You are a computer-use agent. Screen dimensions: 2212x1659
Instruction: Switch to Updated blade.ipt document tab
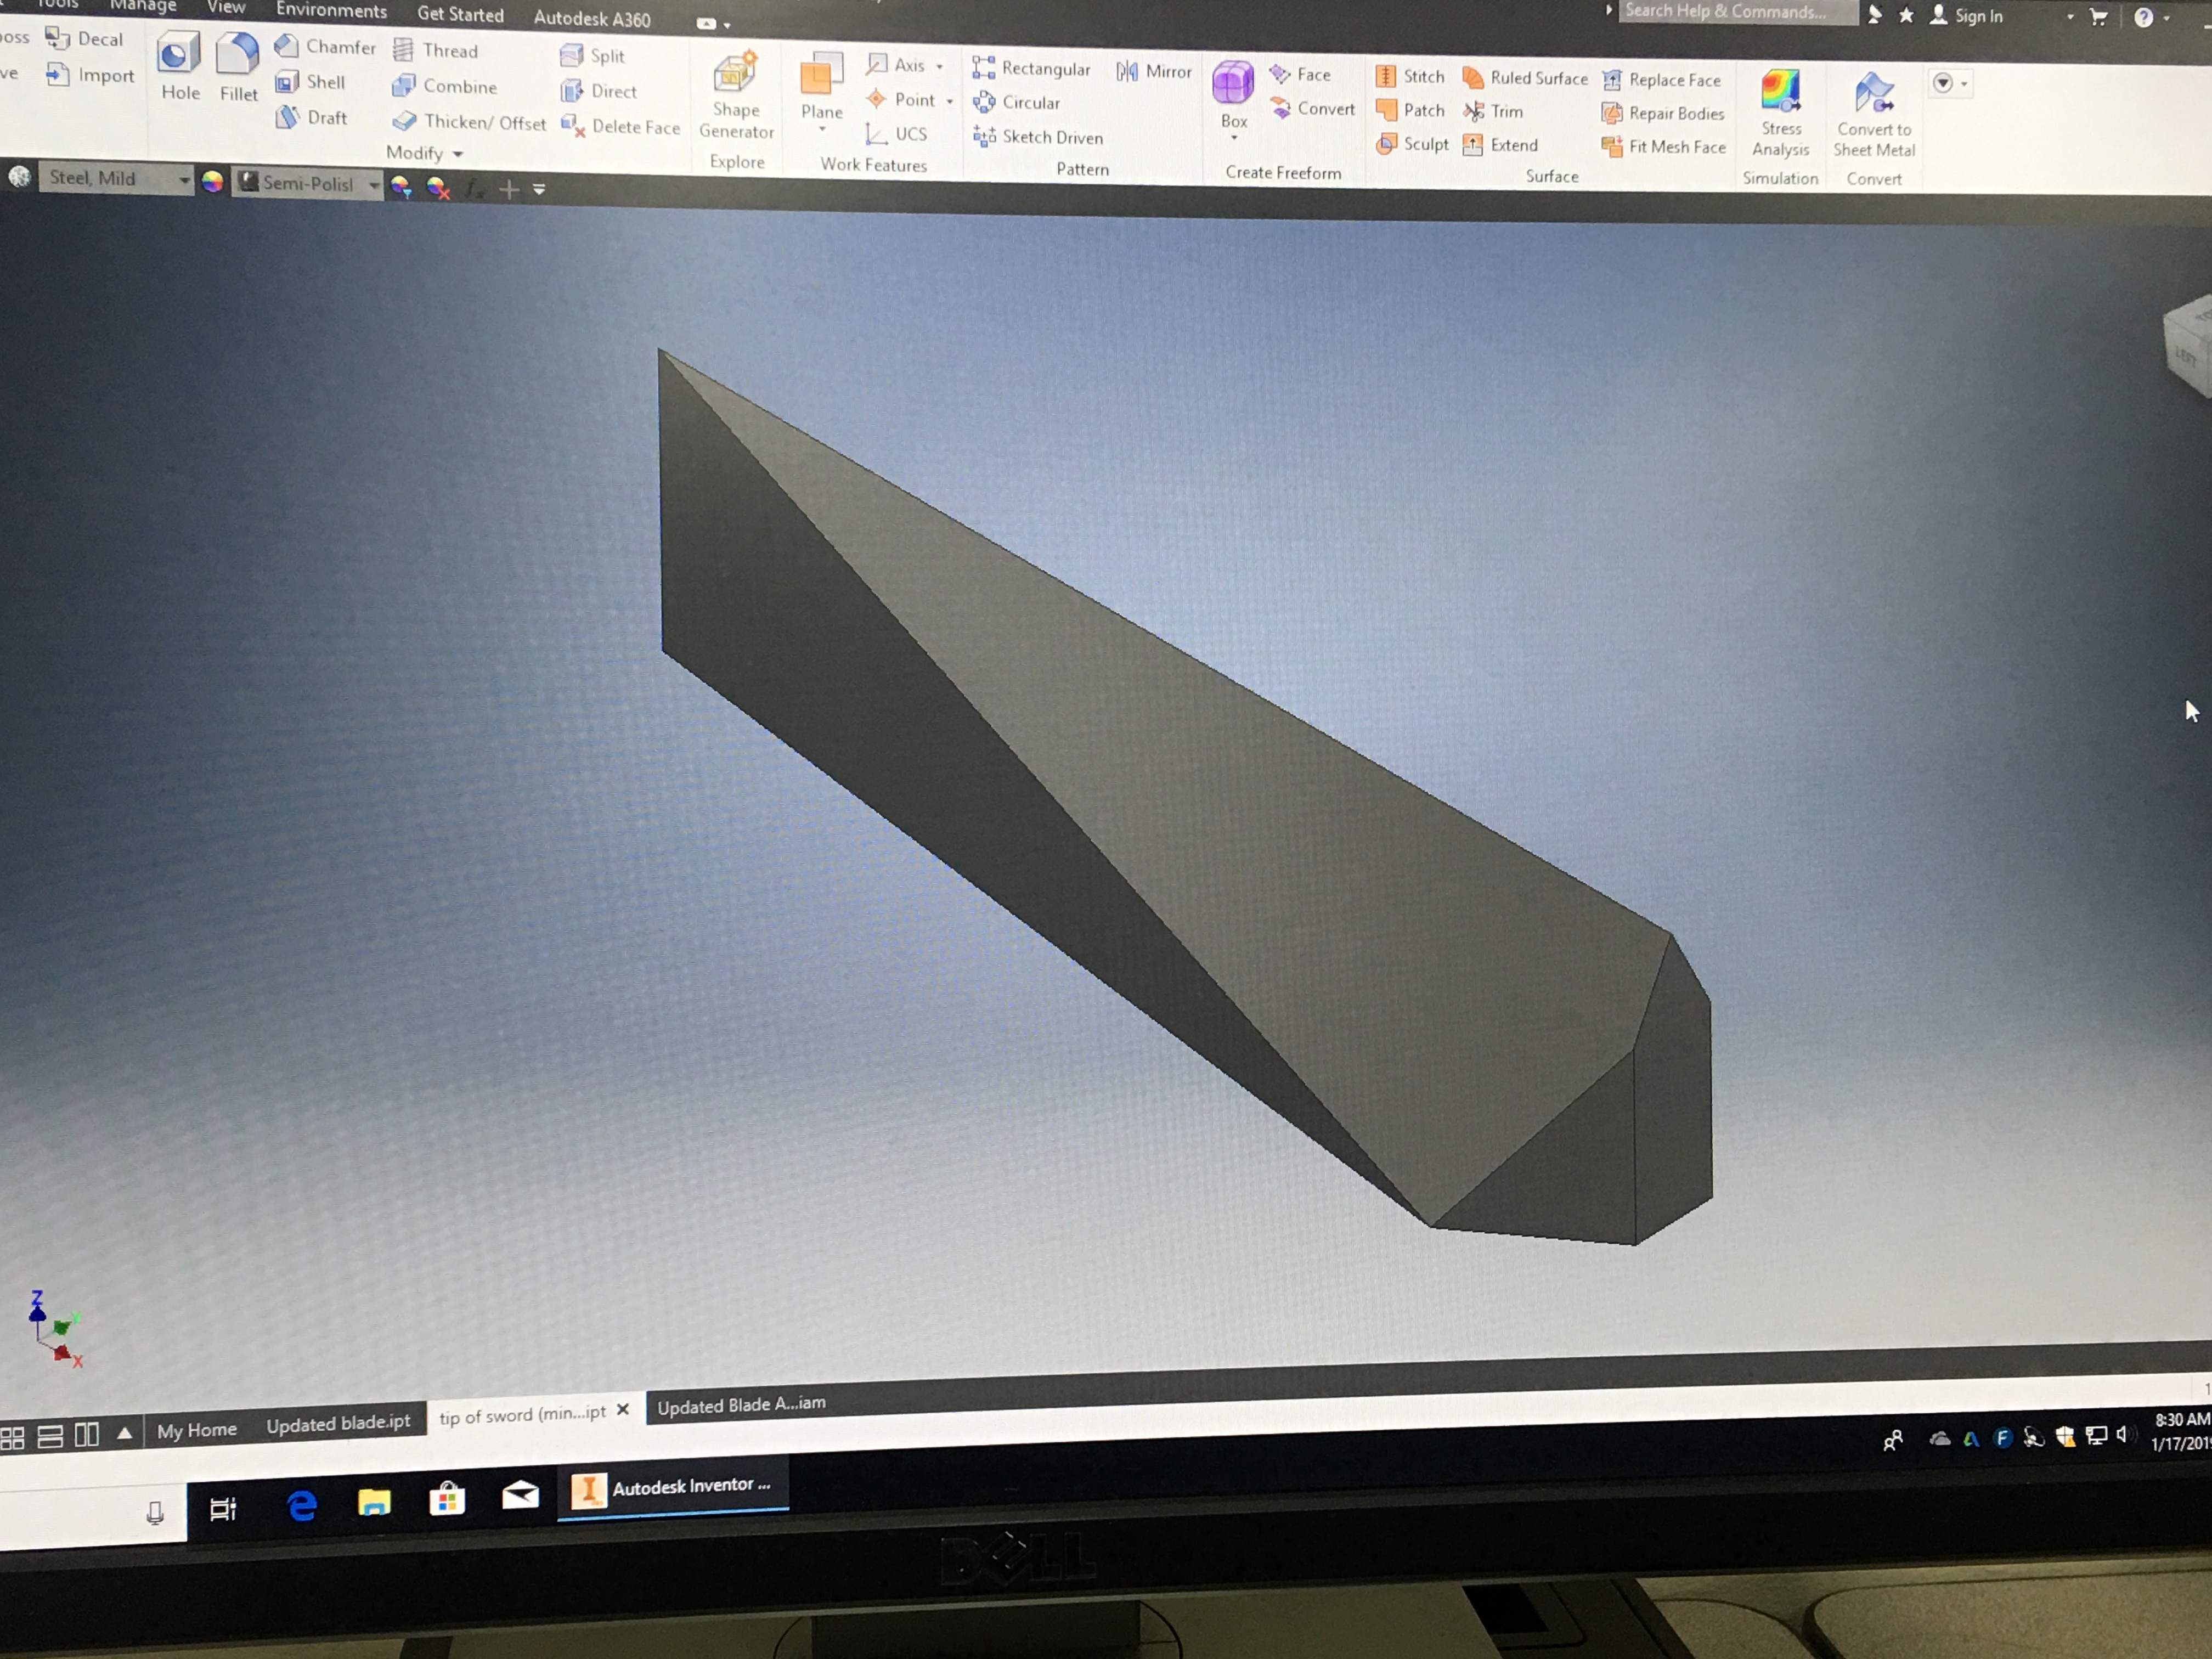pos(338,1423)
